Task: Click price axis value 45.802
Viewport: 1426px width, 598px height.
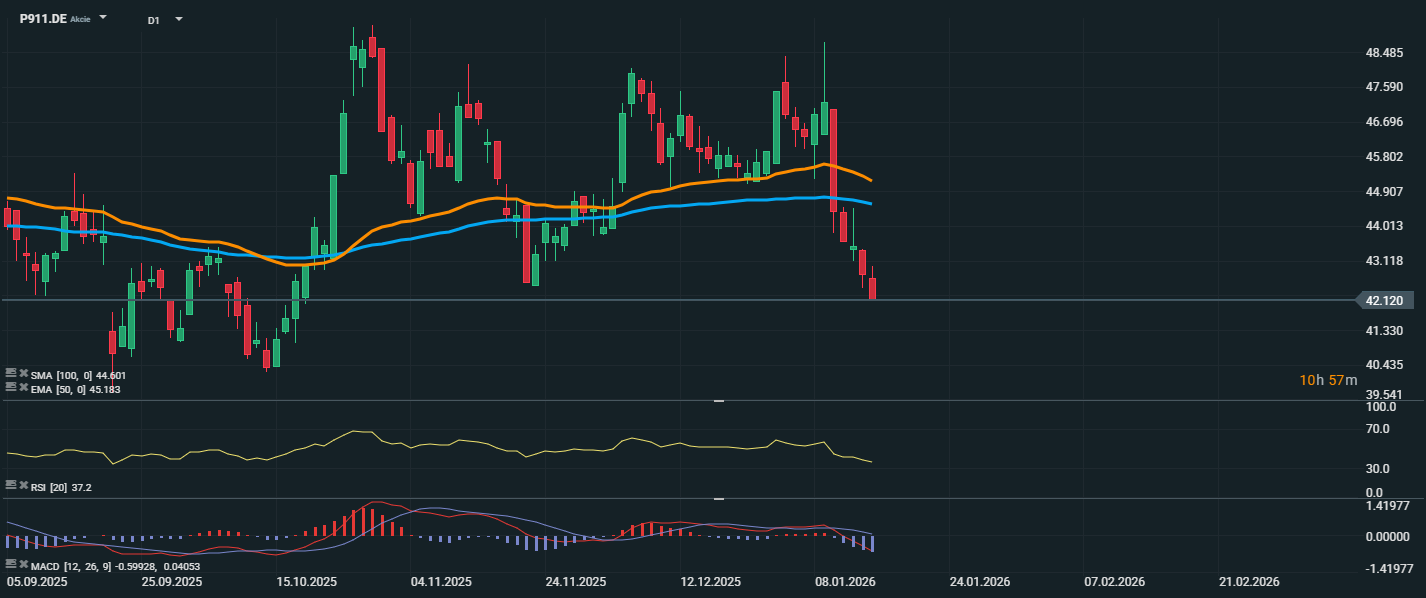Action: pyautogui.click(x=1384, y=157)
